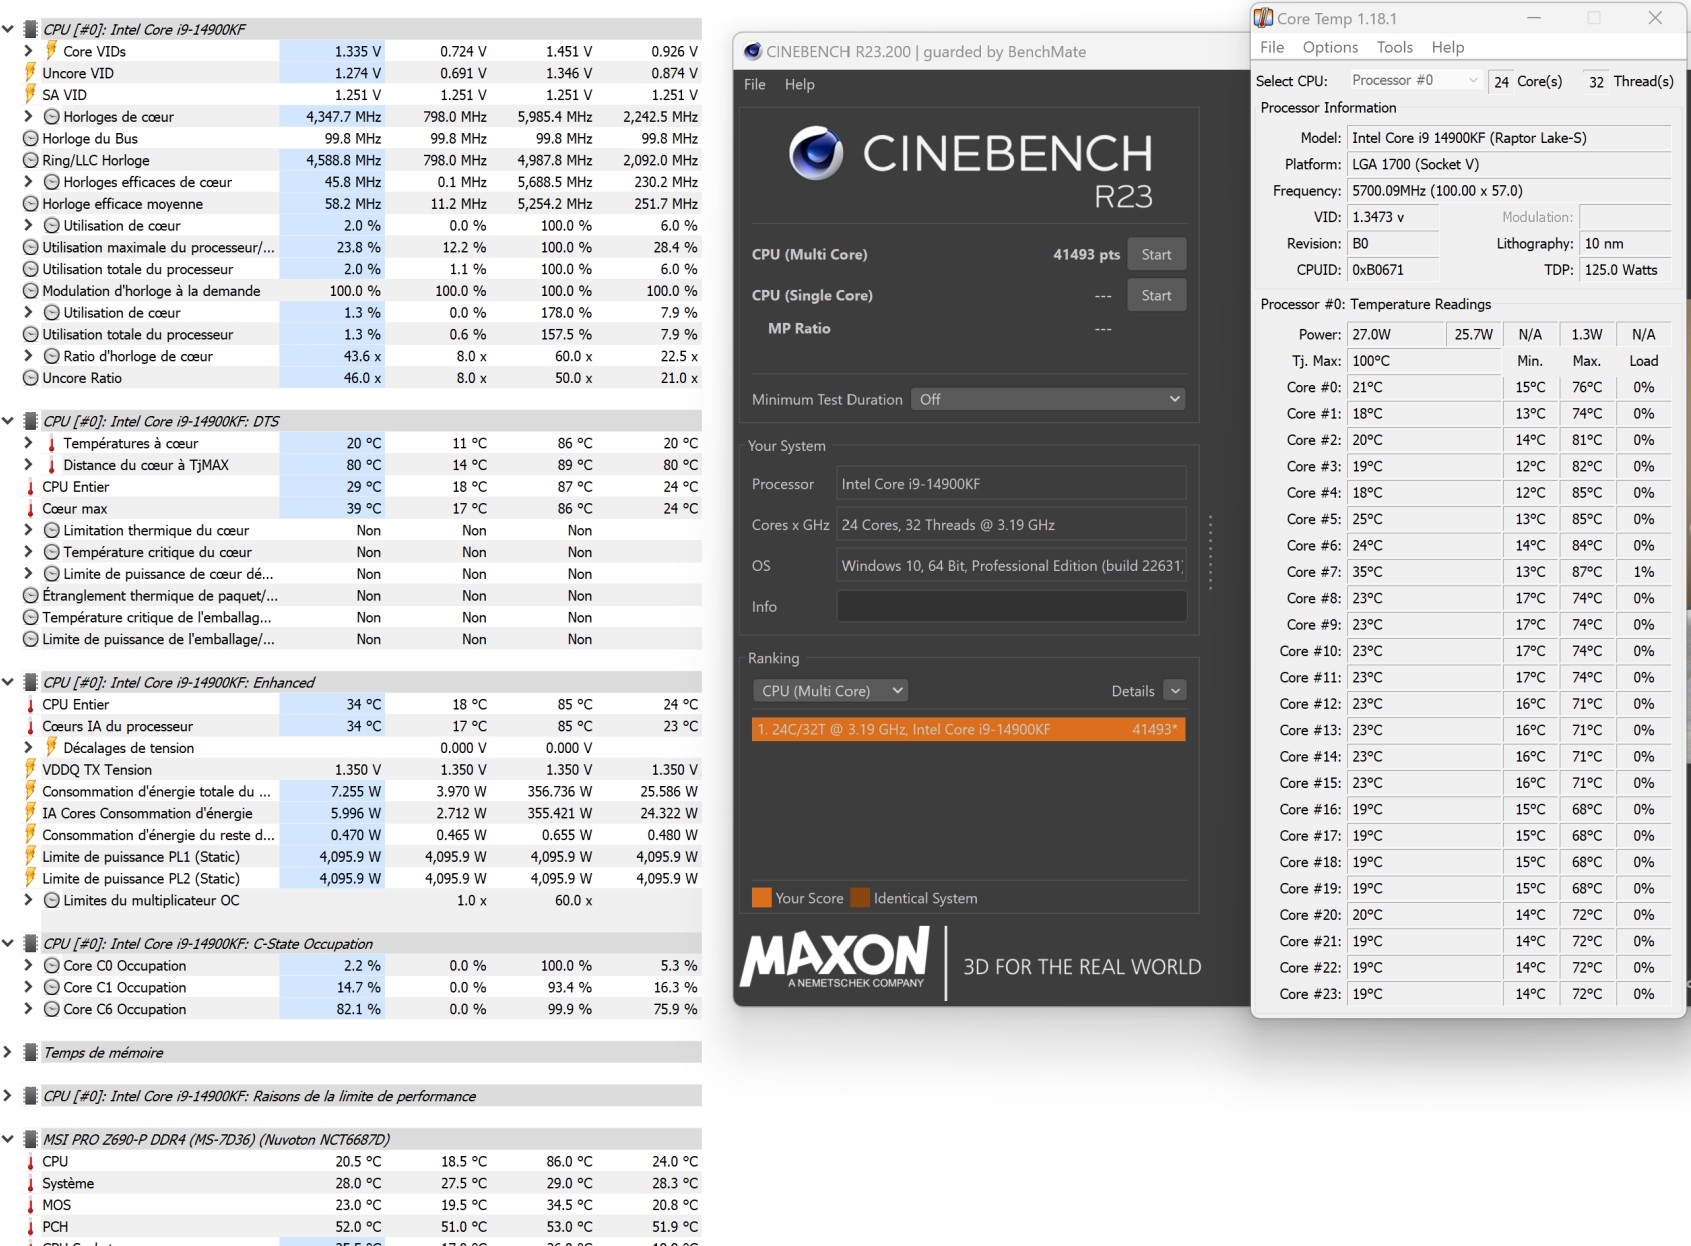Collapse the CPU Enhanced section
This screenshot has height=1246, width=1691.
point(8,682)
